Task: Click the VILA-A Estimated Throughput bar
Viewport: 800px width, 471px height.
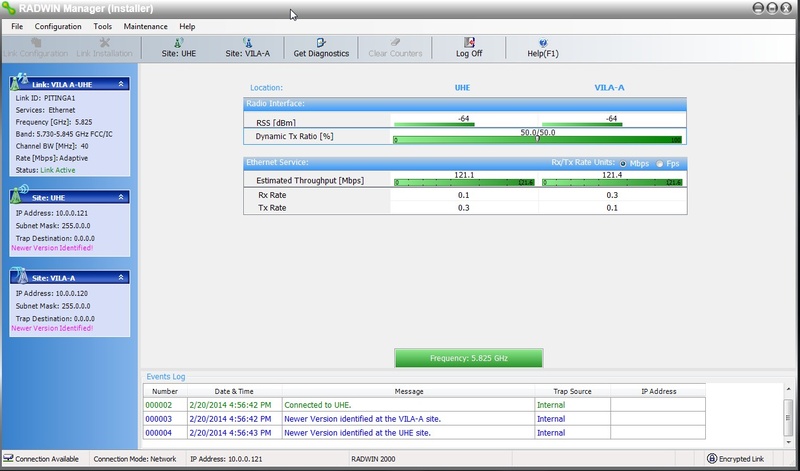Action: click(x=612, y=182)
